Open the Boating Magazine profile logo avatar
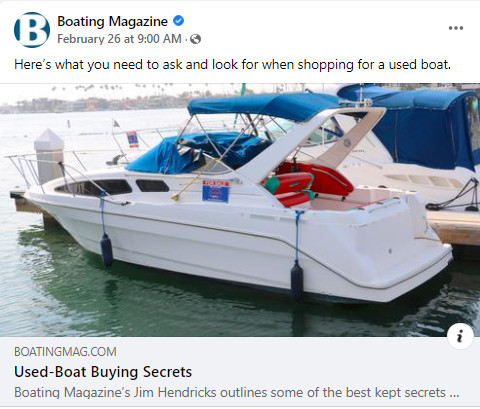This screenshot has height=409, width=480. coord(32,30)
